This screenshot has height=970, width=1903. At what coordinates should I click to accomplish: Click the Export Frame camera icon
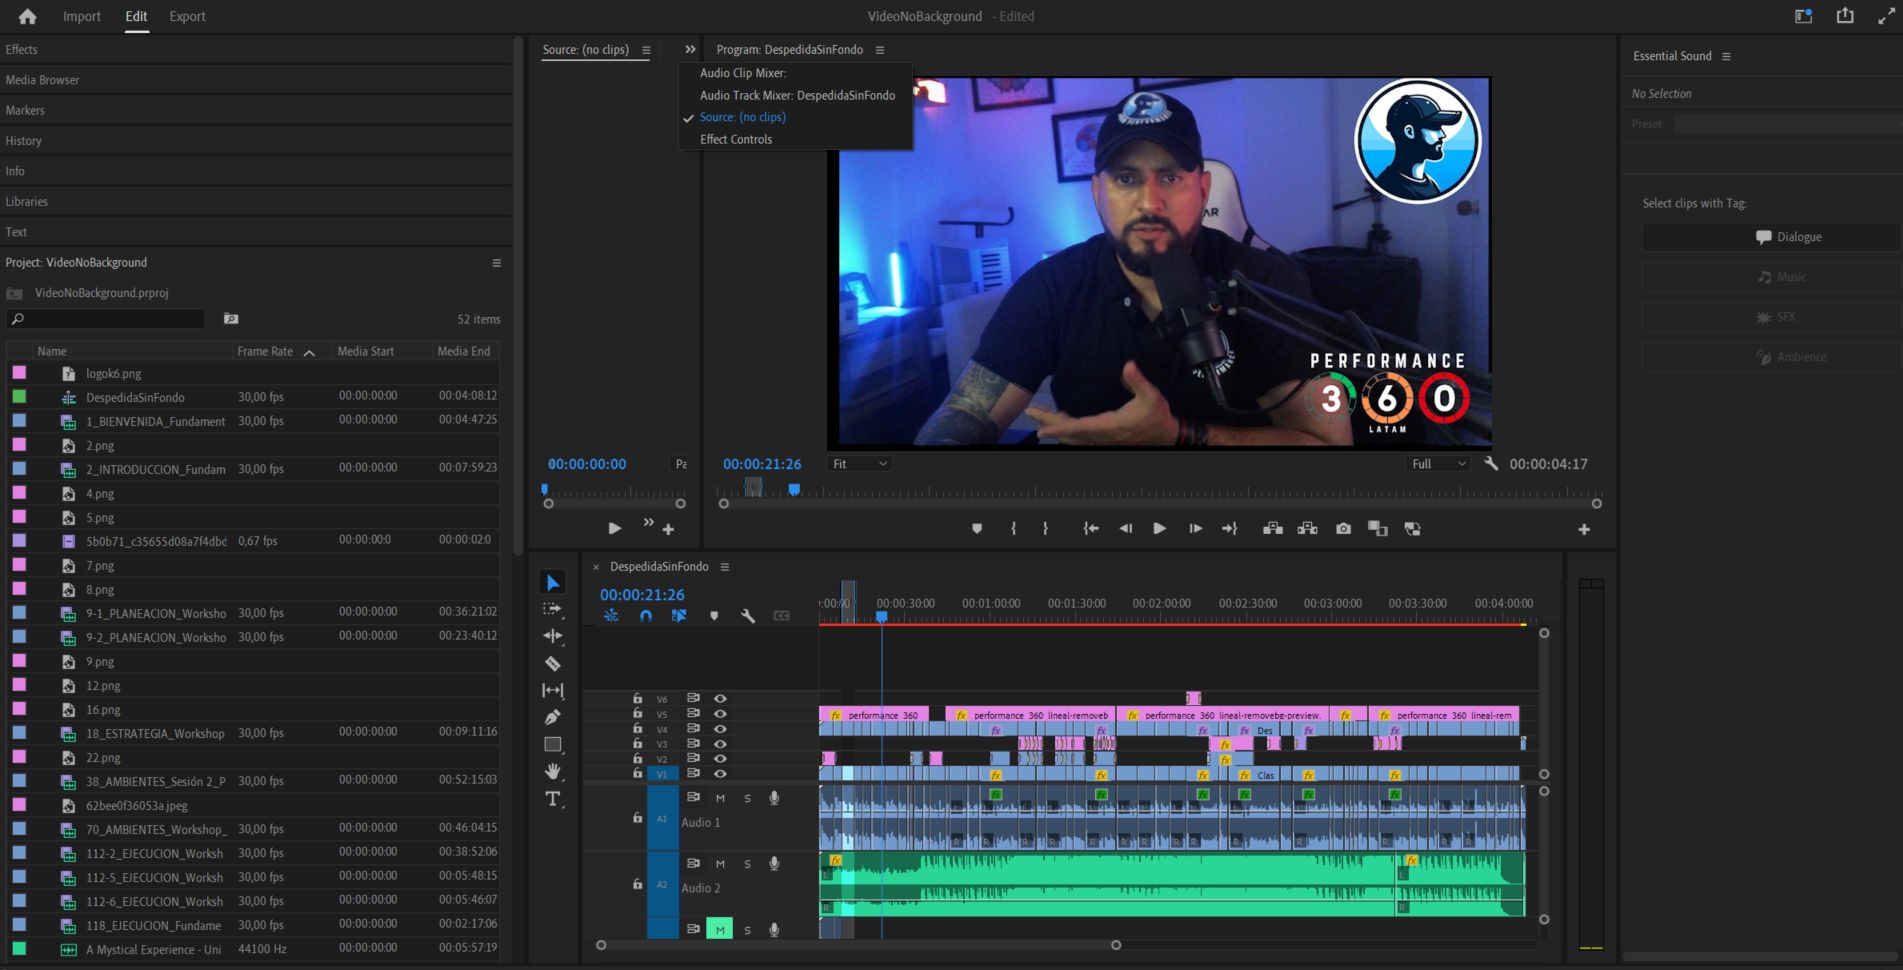(x=1343, y=529)
